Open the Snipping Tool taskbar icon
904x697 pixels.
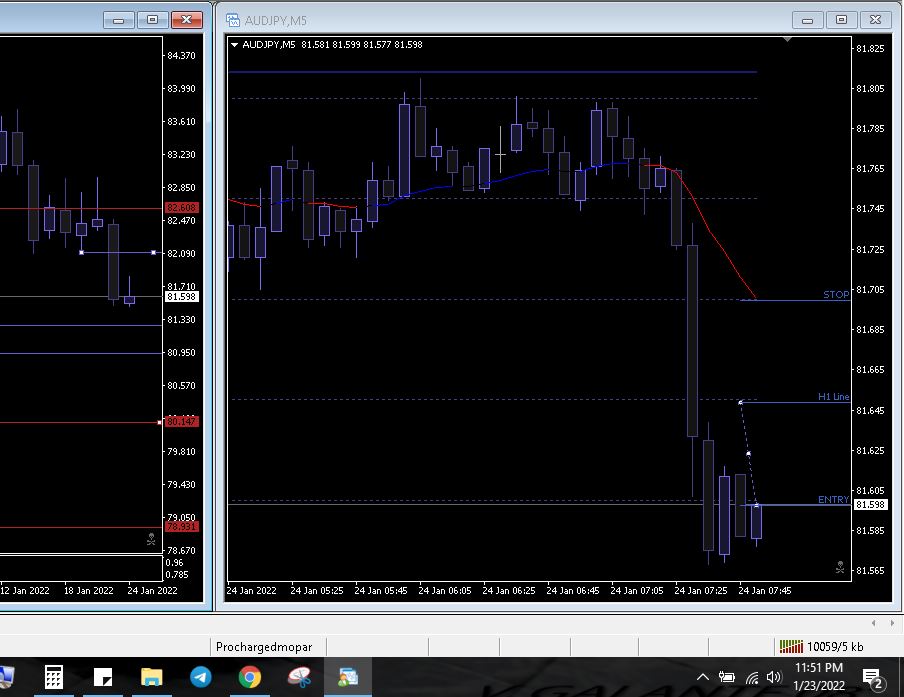[299, 677]
